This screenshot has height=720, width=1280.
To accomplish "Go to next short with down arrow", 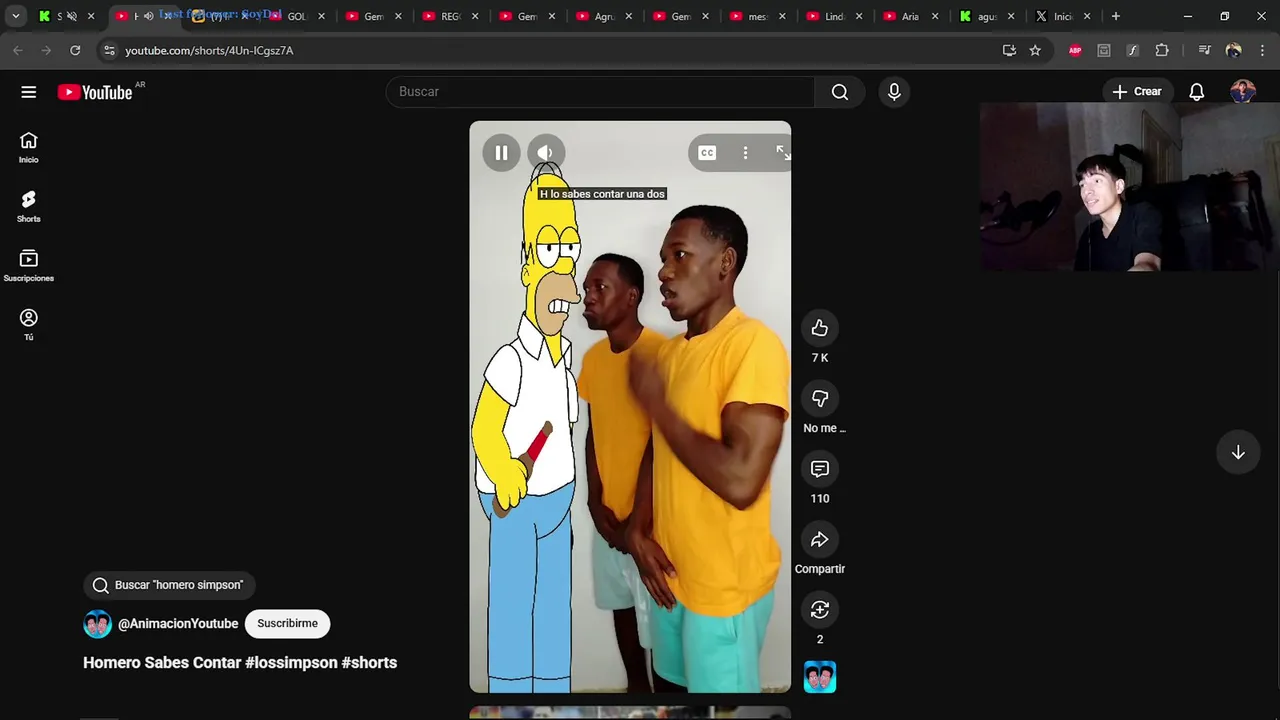I will click(x=1238, y=452).
